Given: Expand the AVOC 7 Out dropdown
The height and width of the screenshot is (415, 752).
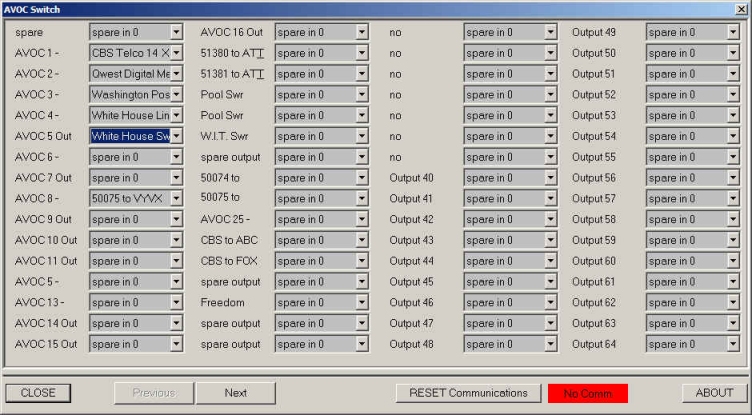Looking at the screenshot, I should click(x=176, y=178).
